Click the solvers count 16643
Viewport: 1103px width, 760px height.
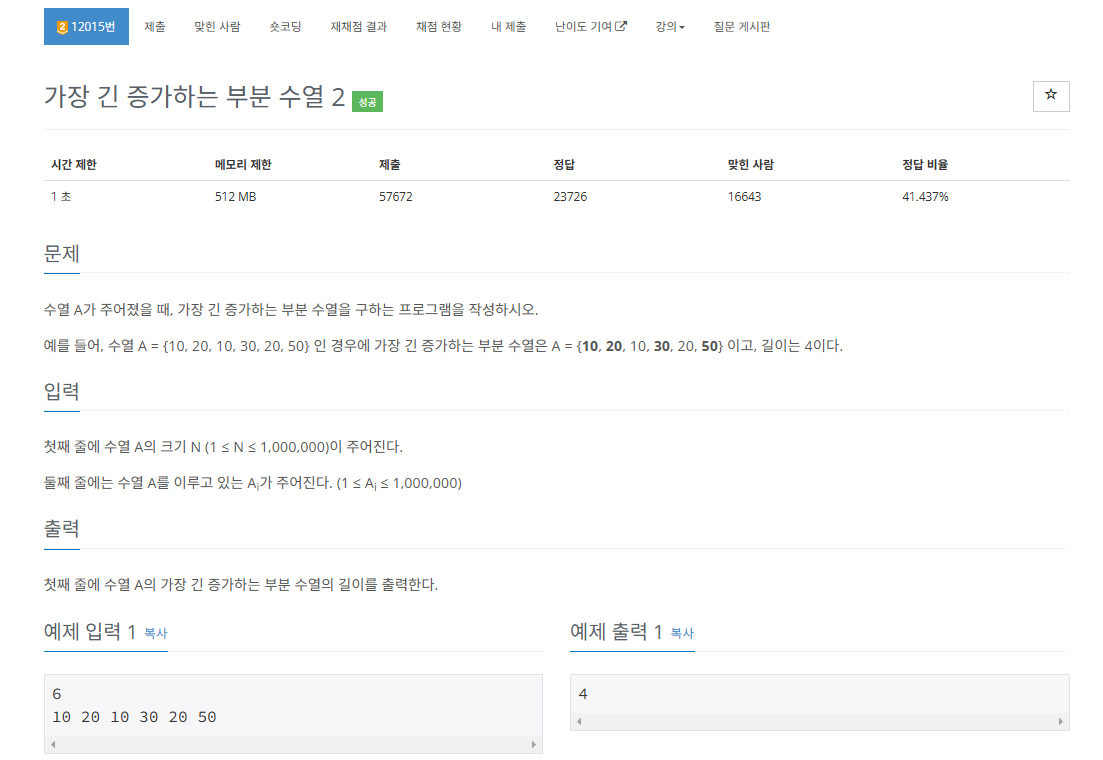[x=744, y=197]
